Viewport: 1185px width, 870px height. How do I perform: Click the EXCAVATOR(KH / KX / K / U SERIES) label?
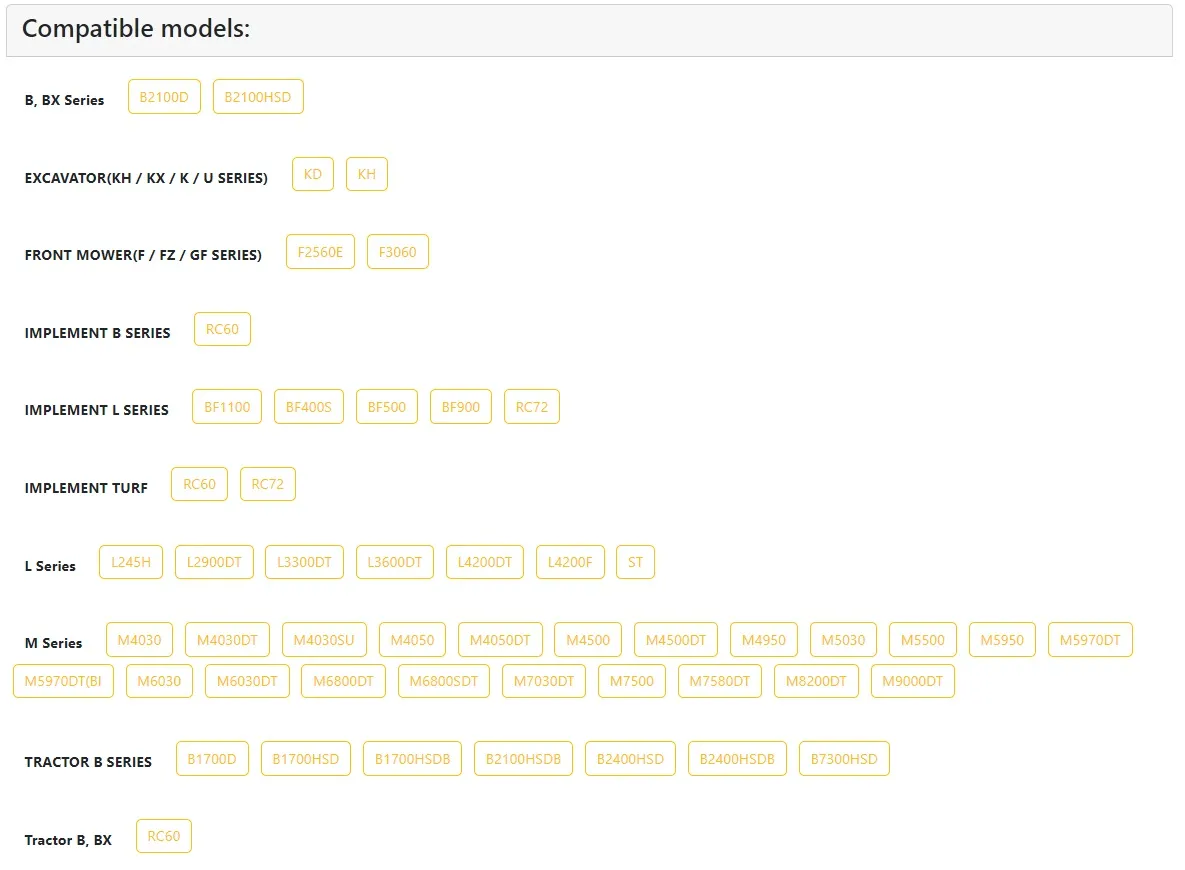click(x=146, y=178)
